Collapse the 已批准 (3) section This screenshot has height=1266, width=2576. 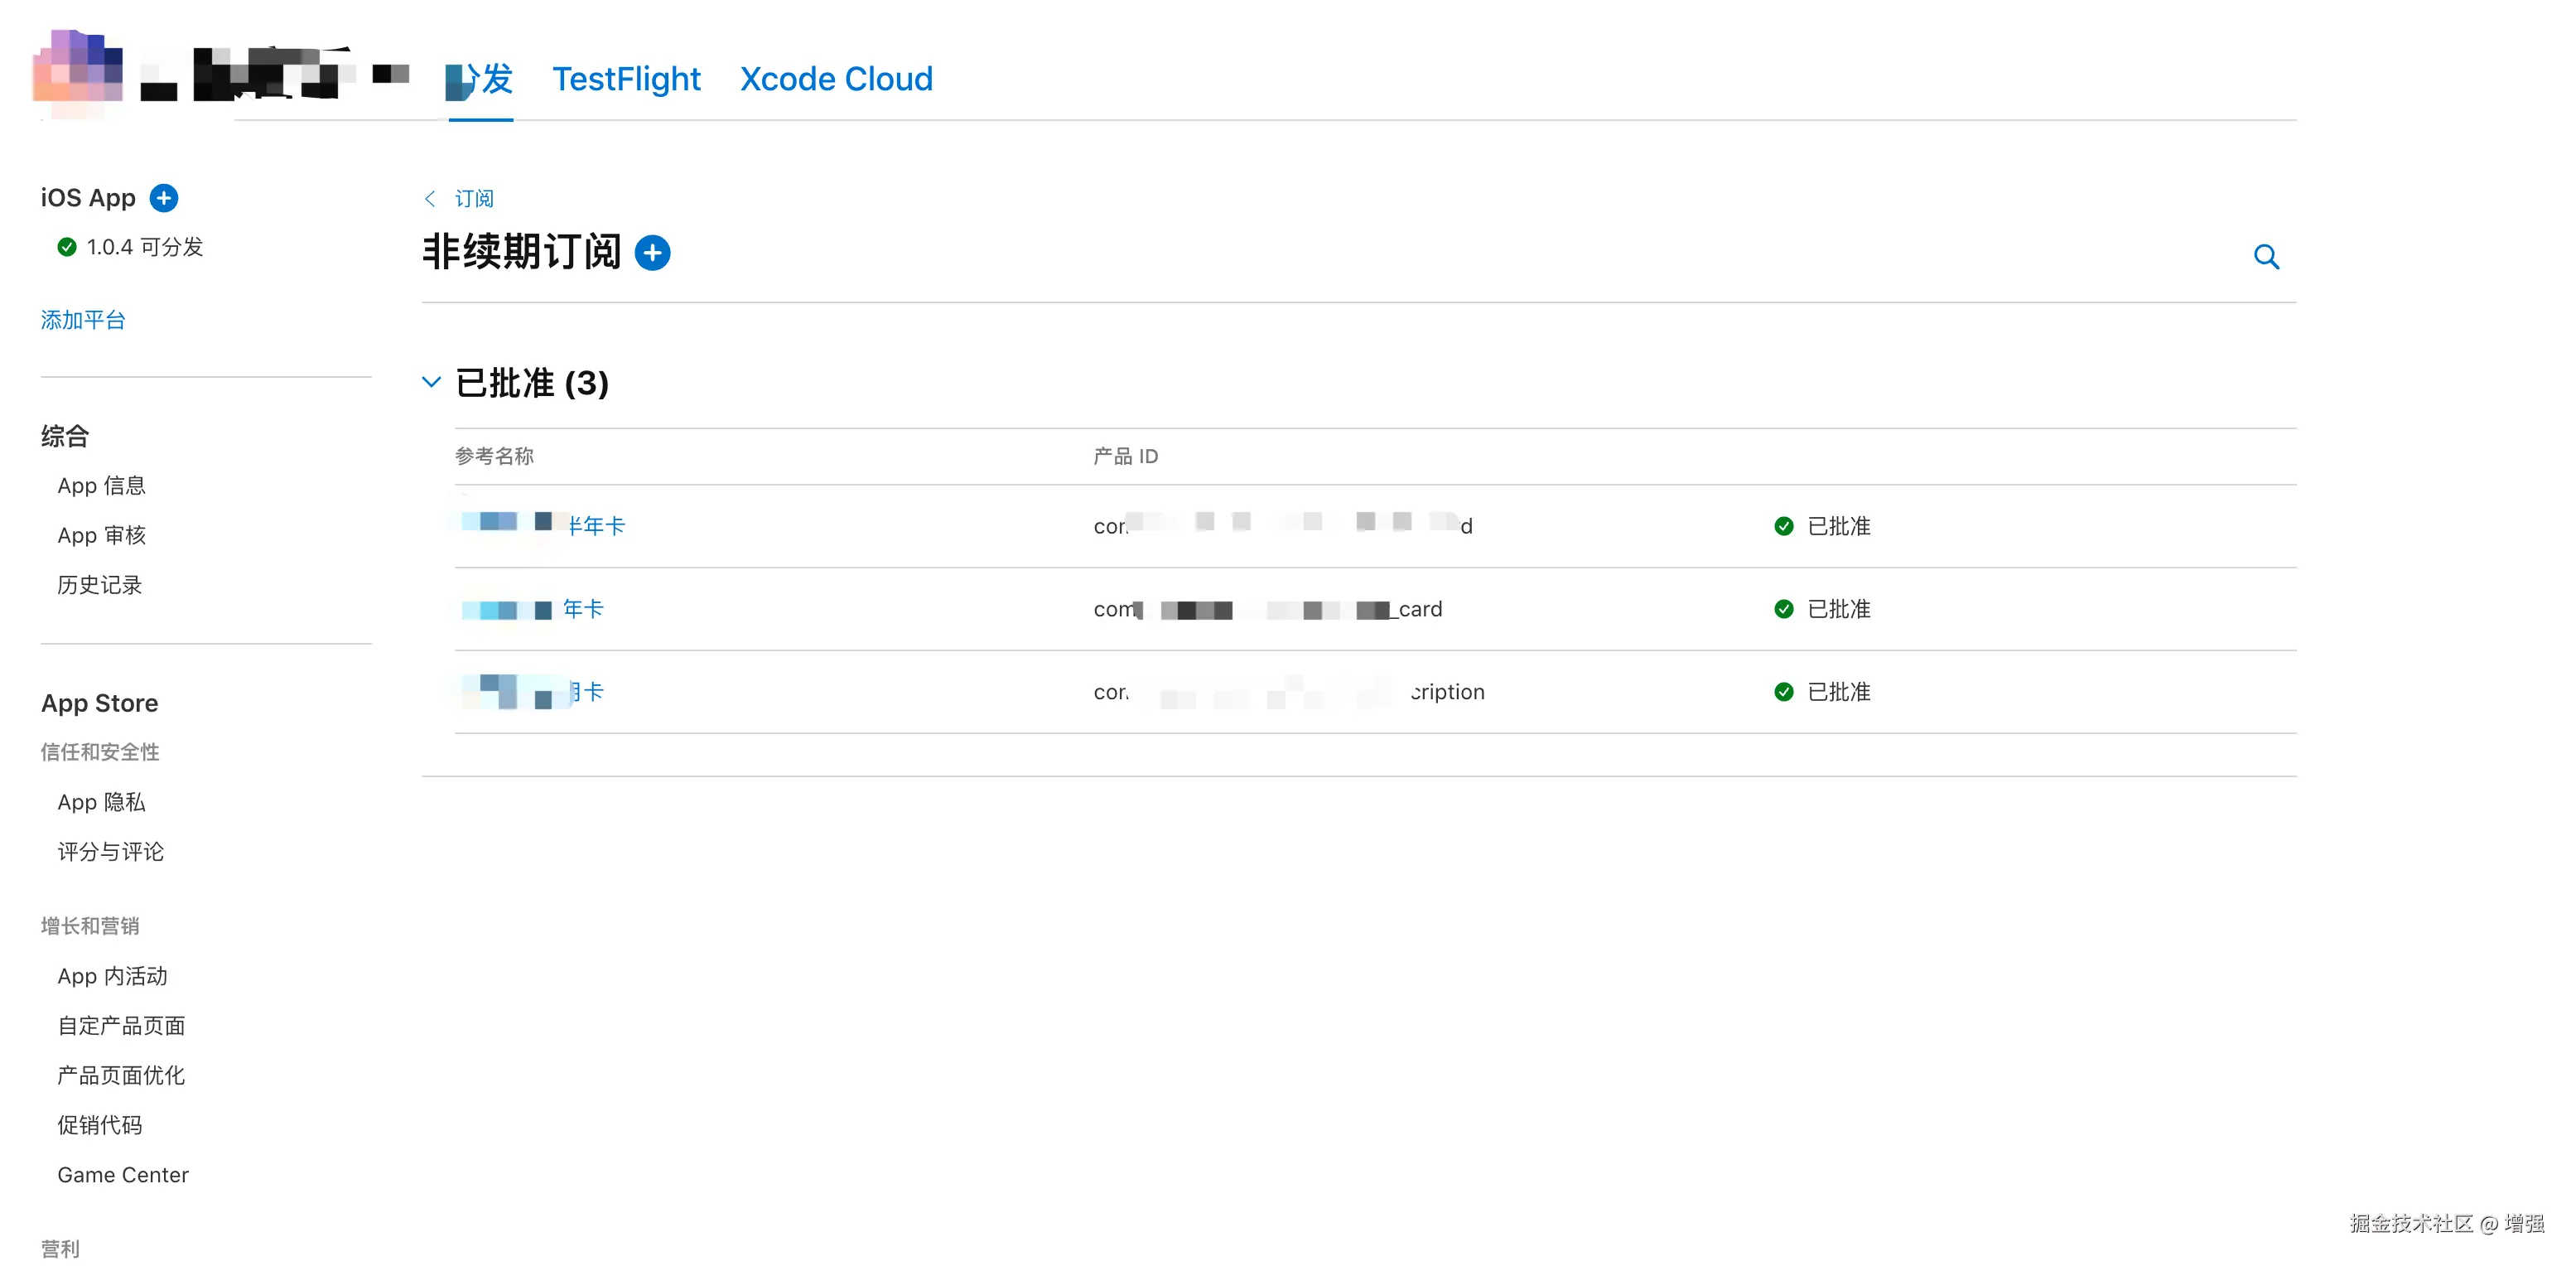[432, 382]
